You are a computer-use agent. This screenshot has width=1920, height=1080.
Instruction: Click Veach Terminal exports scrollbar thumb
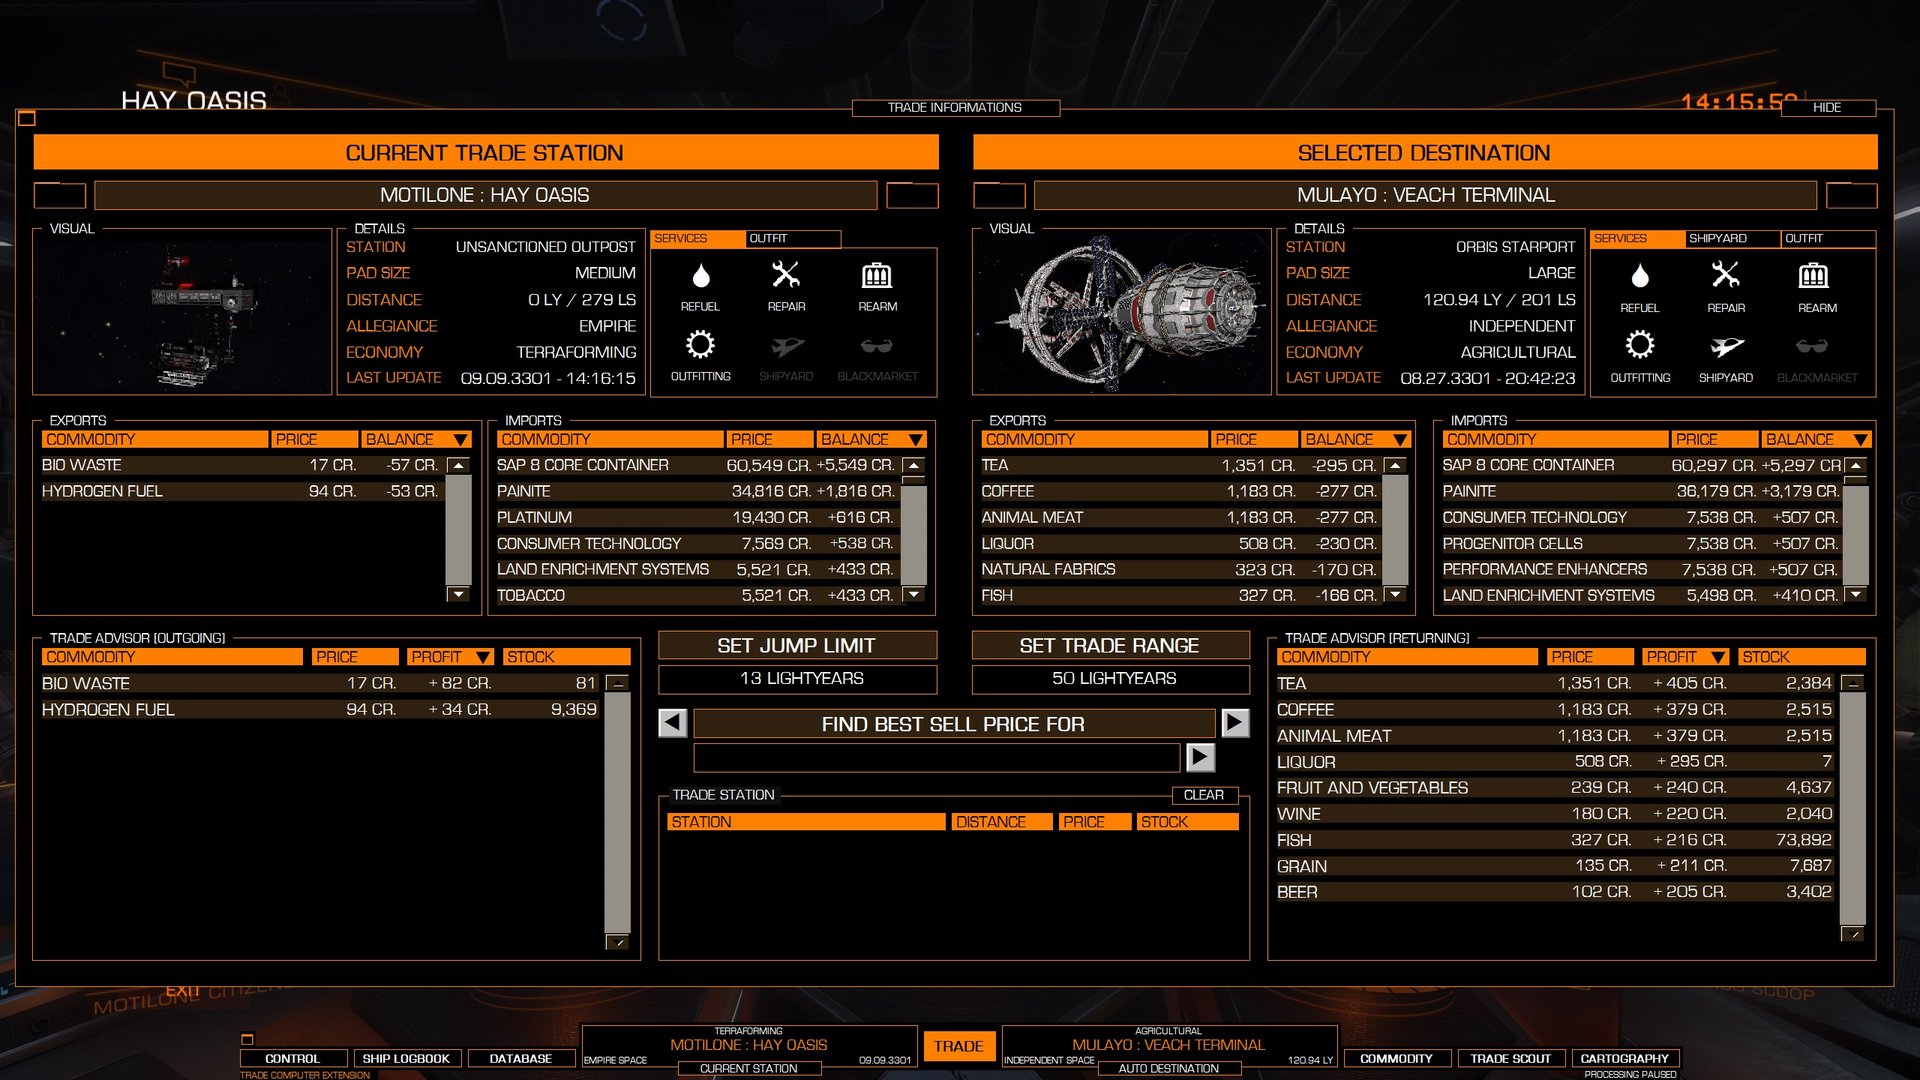click(1395, 529)
